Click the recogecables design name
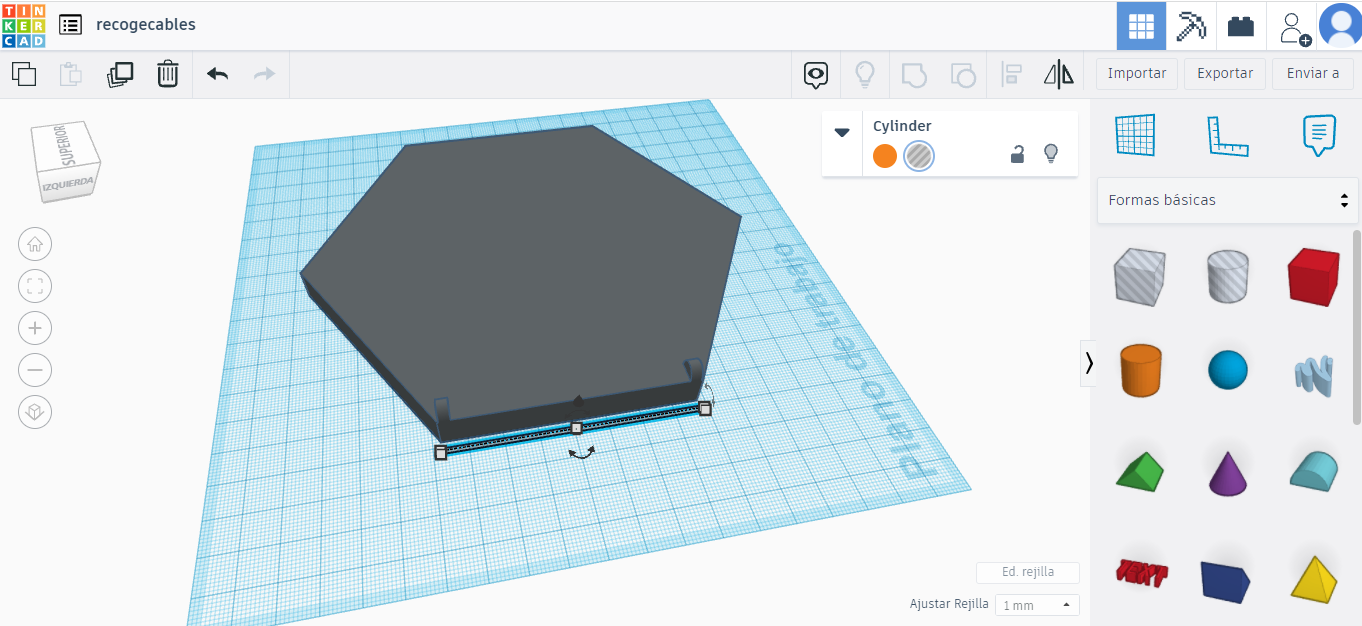Image resolution: width=1362 pixels, height=626 pixels. click(x=146, y=24)
